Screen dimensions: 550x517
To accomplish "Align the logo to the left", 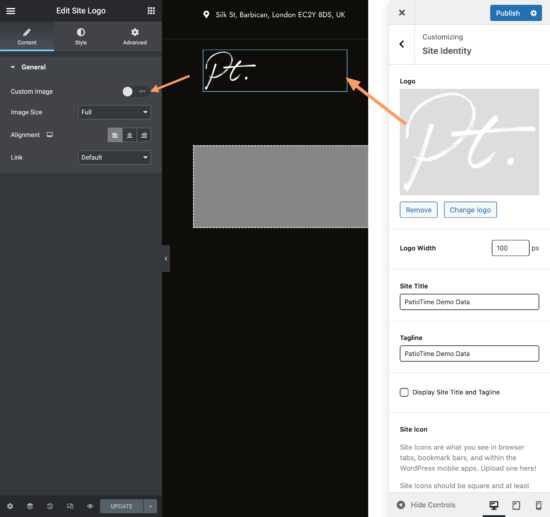I will tap(115, 135).
